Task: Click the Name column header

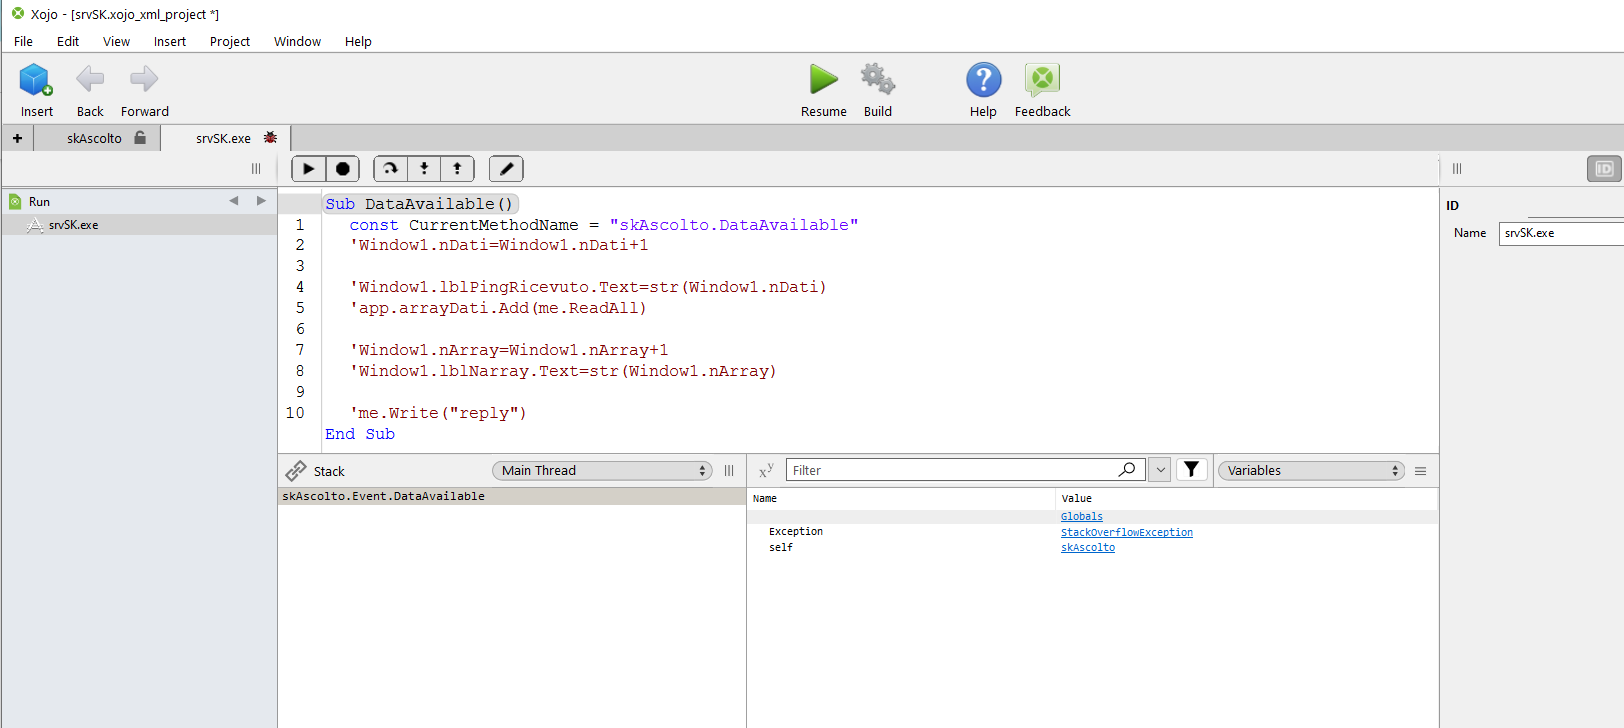Action: (x=765, y=498)
